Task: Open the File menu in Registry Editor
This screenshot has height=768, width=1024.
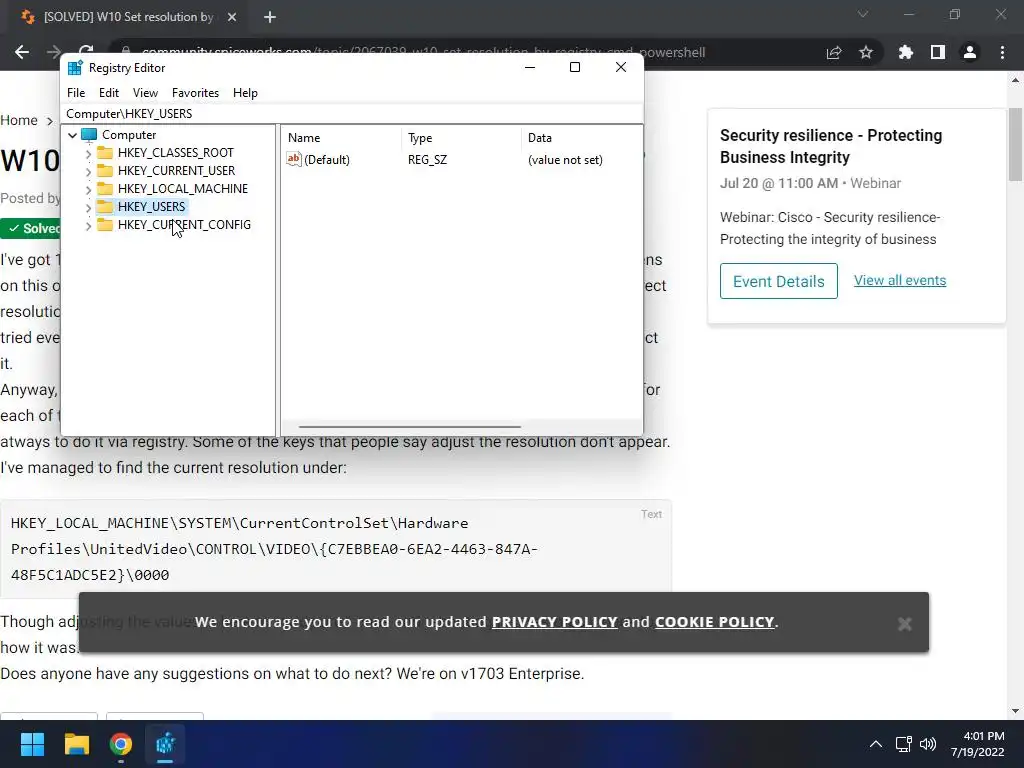Action: [x=76, y=93]
